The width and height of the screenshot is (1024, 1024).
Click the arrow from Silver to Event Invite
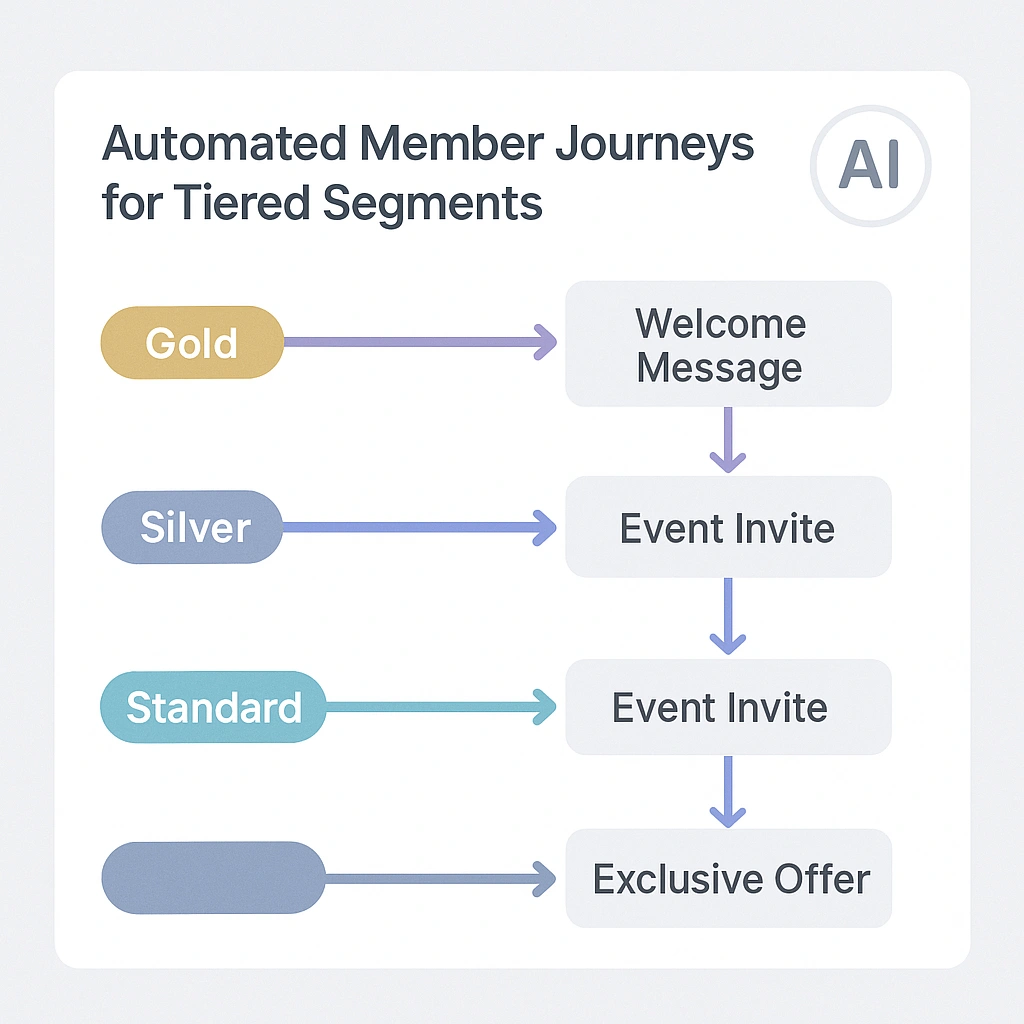point(420,527)
